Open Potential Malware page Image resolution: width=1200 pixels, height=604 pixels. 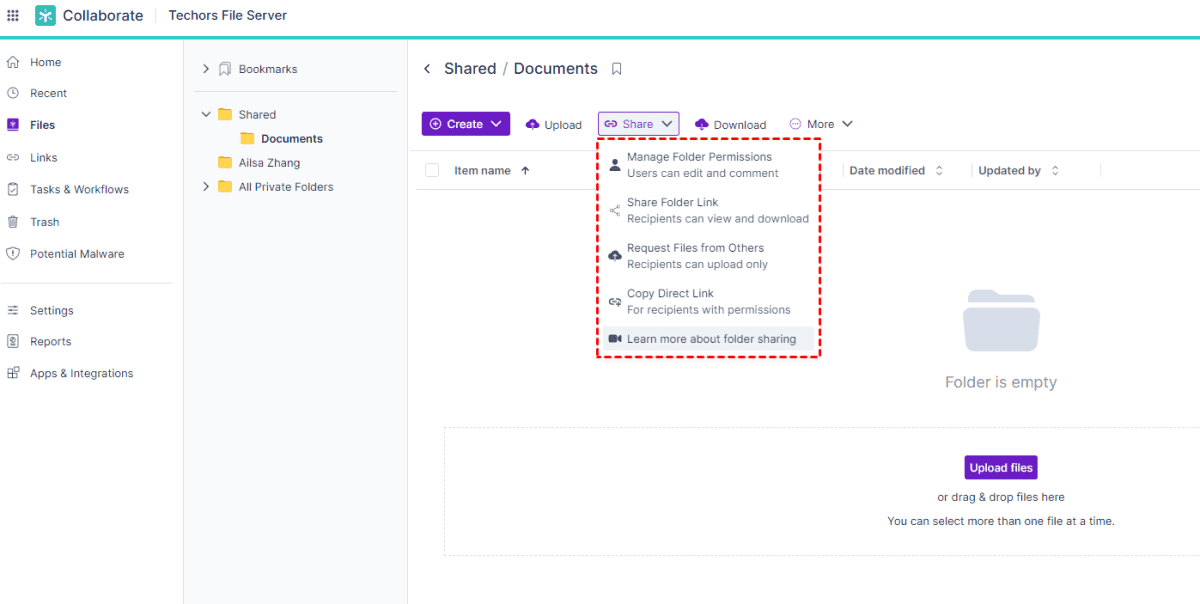point(77,254)
